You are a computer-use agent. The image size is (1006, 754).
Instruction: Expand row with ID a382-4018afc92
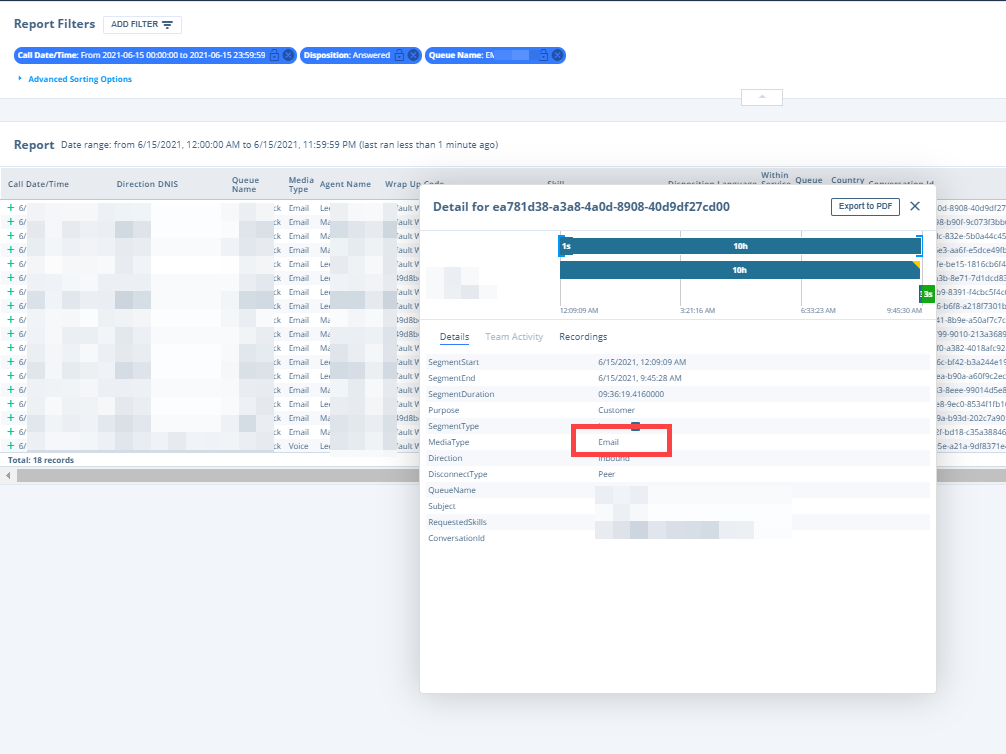tap(10, 348)
